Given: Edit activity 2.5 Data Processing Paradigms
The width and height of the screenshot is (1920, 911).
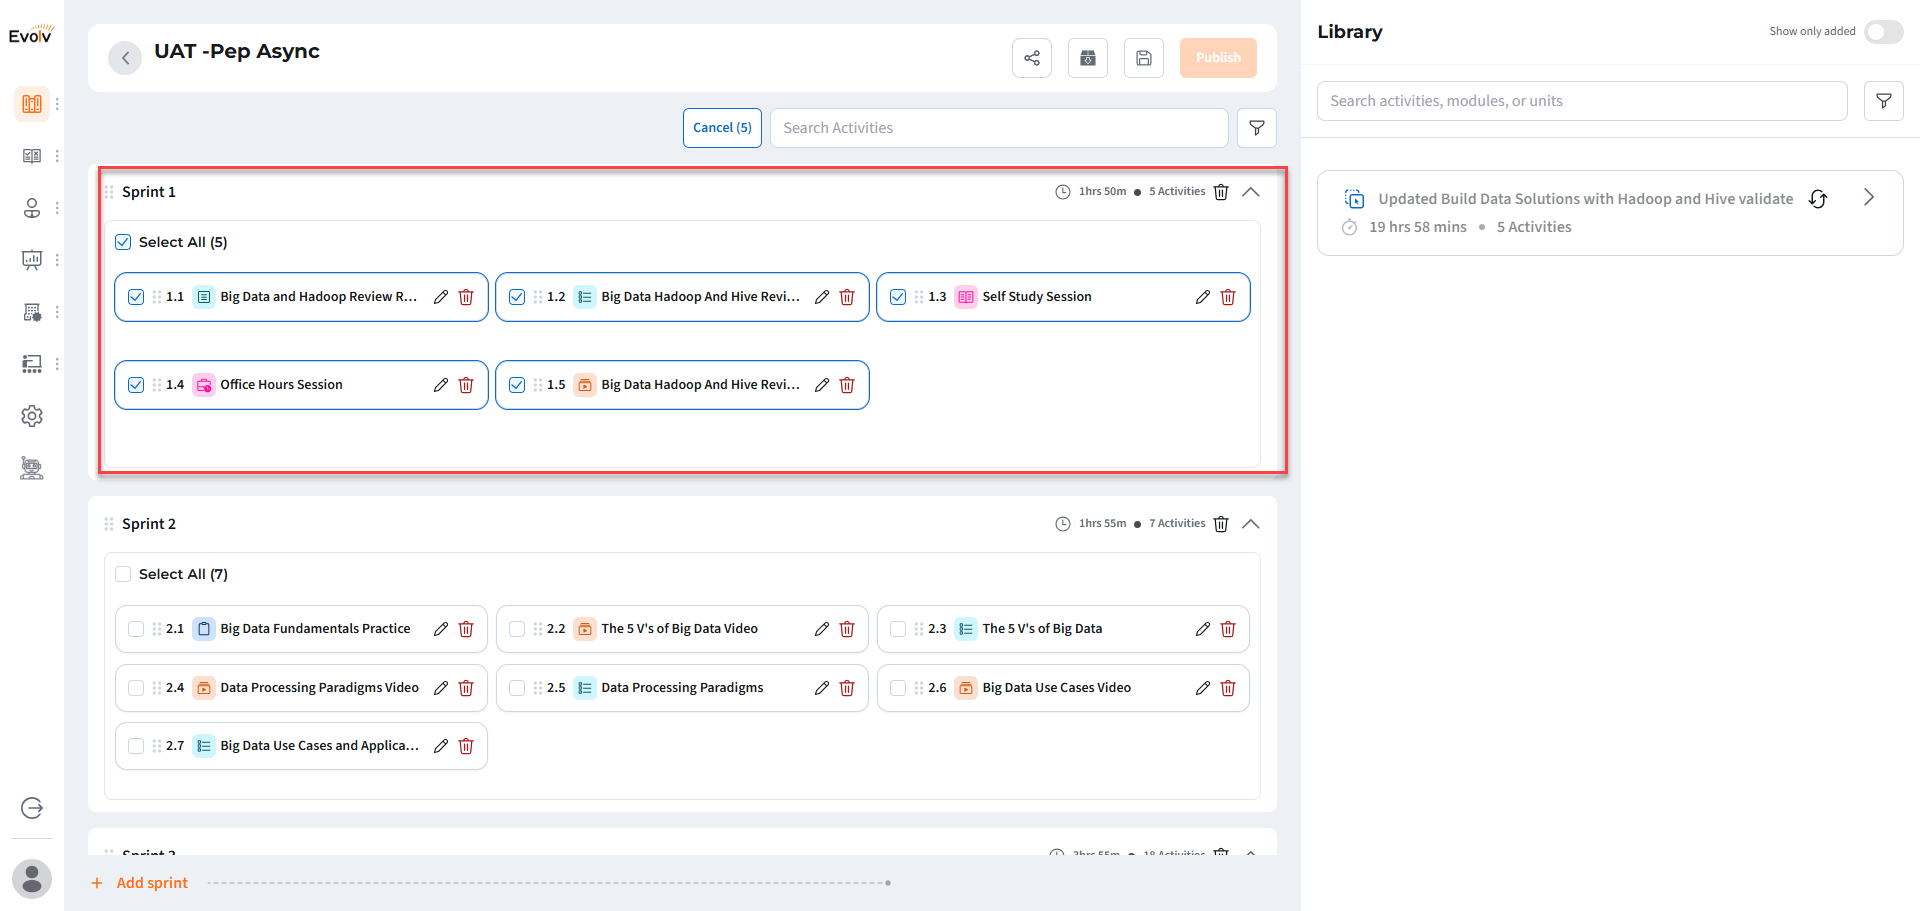Looking at the screenshot, I should (x=822, y=688).
